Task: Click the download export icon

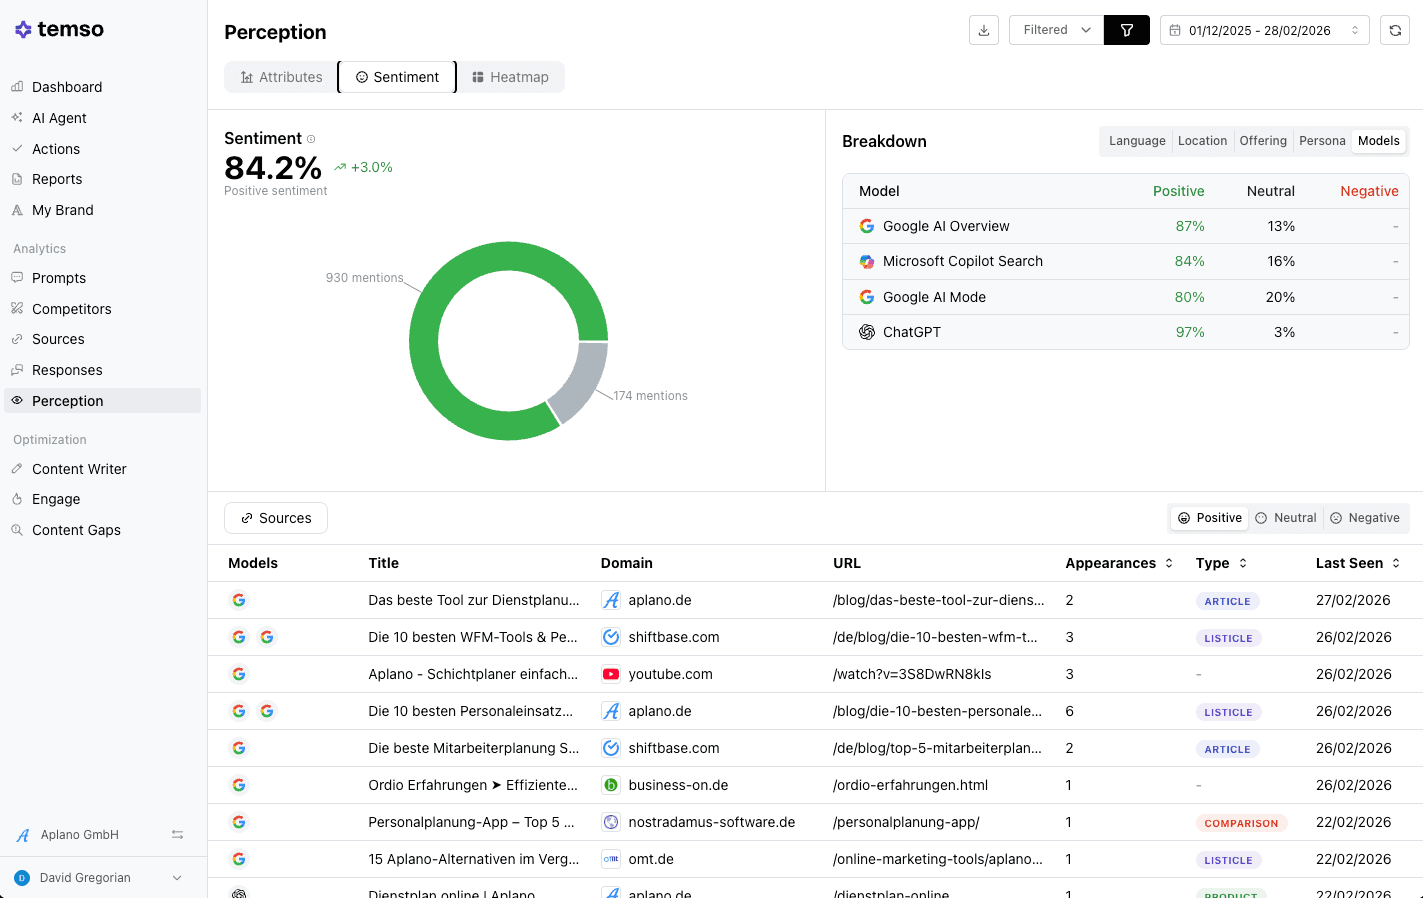Action: [x=984, y=30]
